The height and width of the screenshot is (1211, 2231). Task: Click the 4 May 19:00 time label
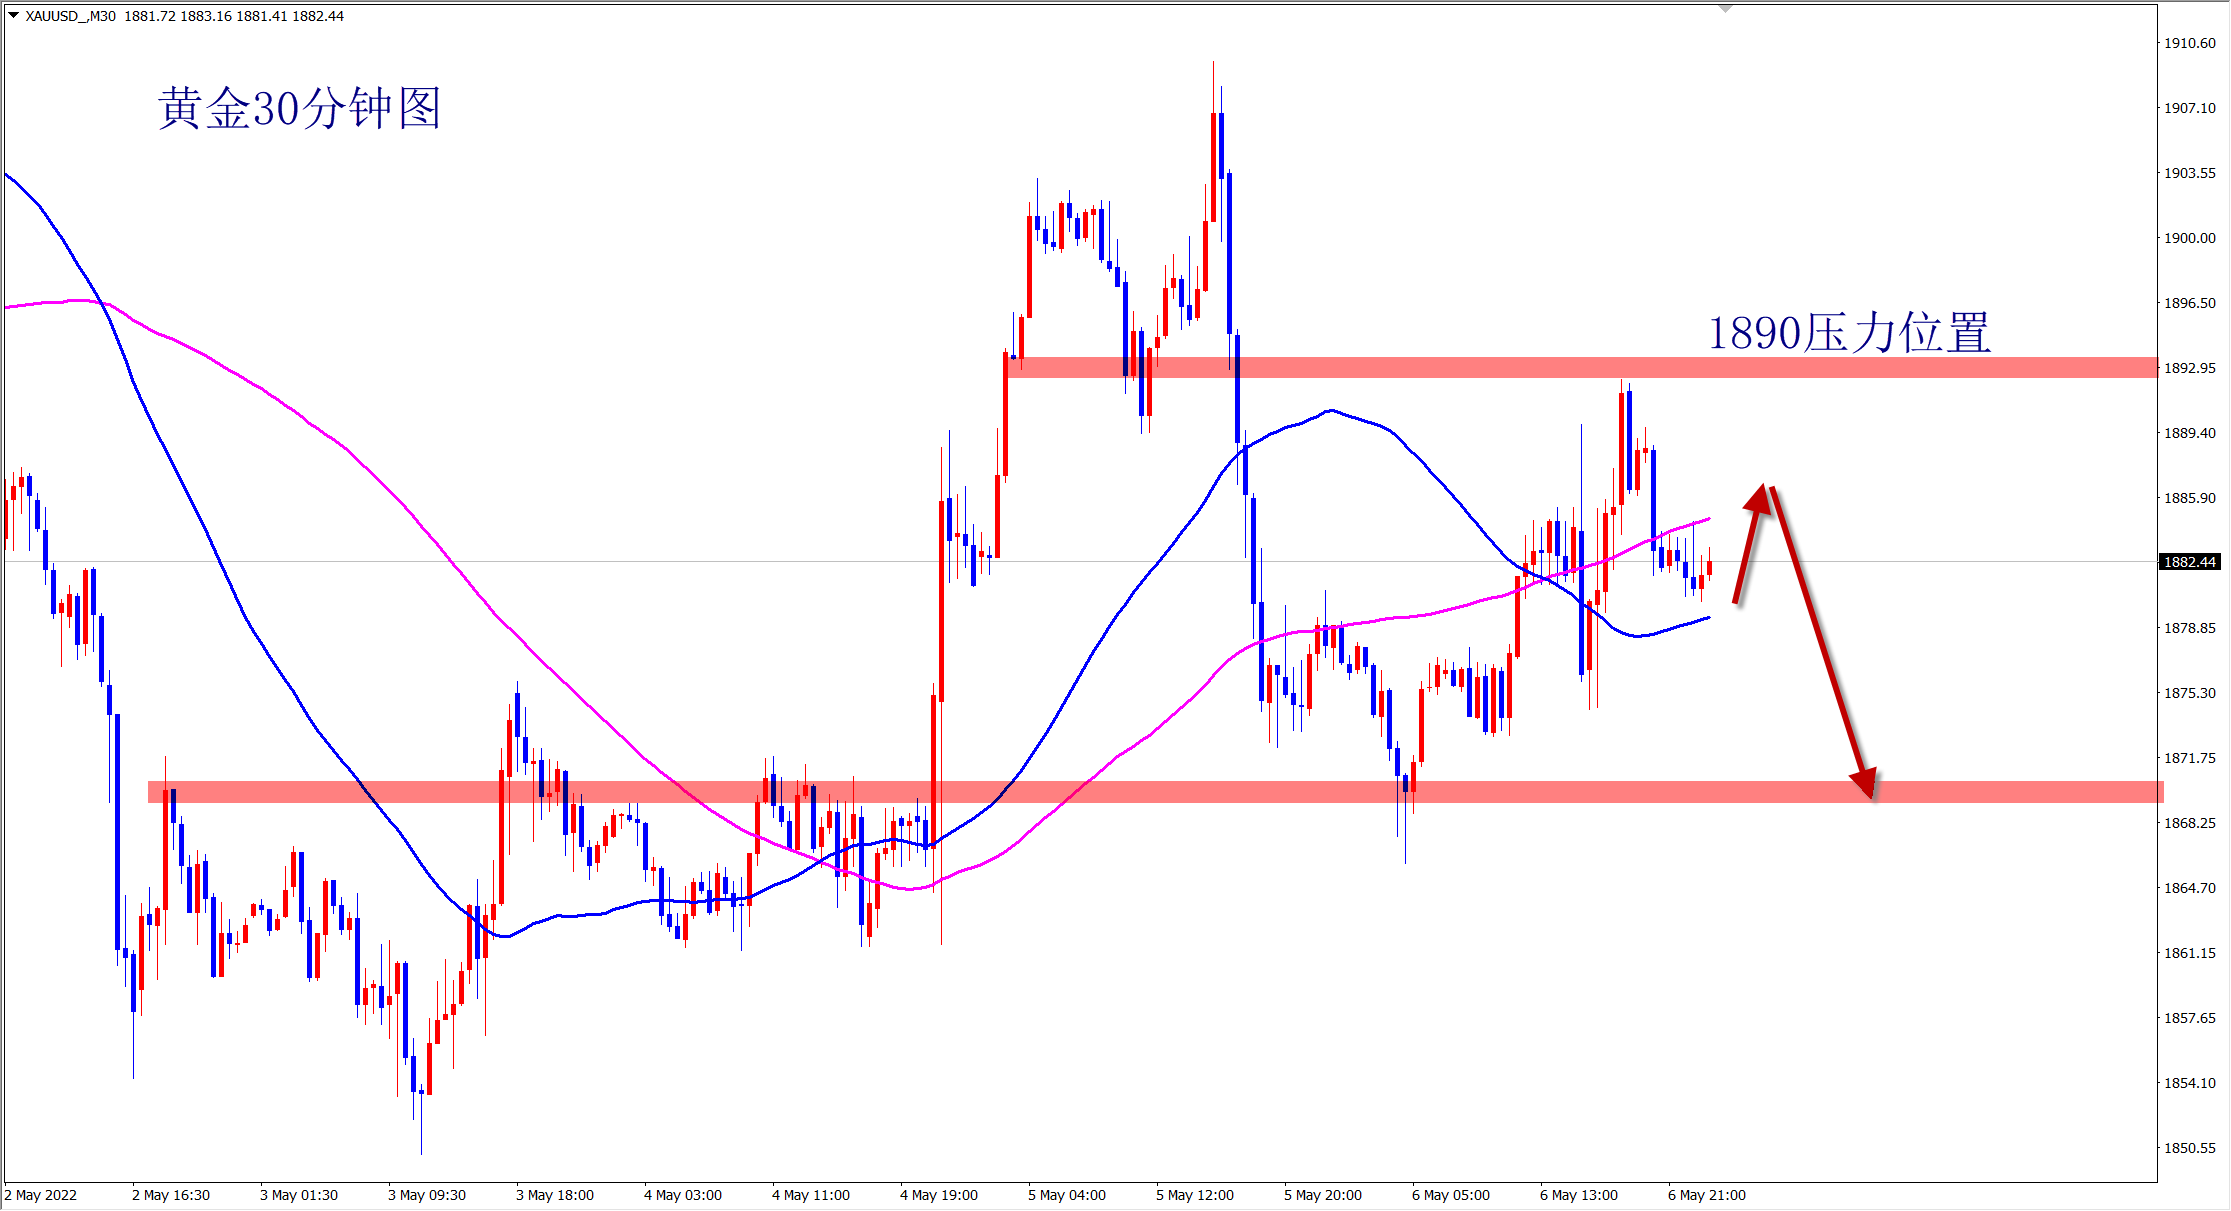[x=938, y=1195]
